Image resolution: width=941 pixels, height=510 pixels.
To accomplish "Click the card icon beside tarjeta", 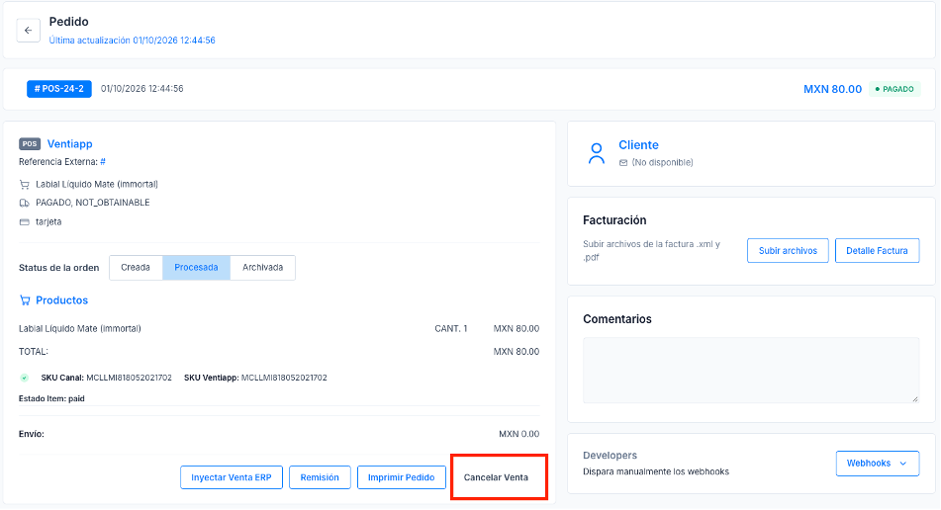I will (25, 222).
